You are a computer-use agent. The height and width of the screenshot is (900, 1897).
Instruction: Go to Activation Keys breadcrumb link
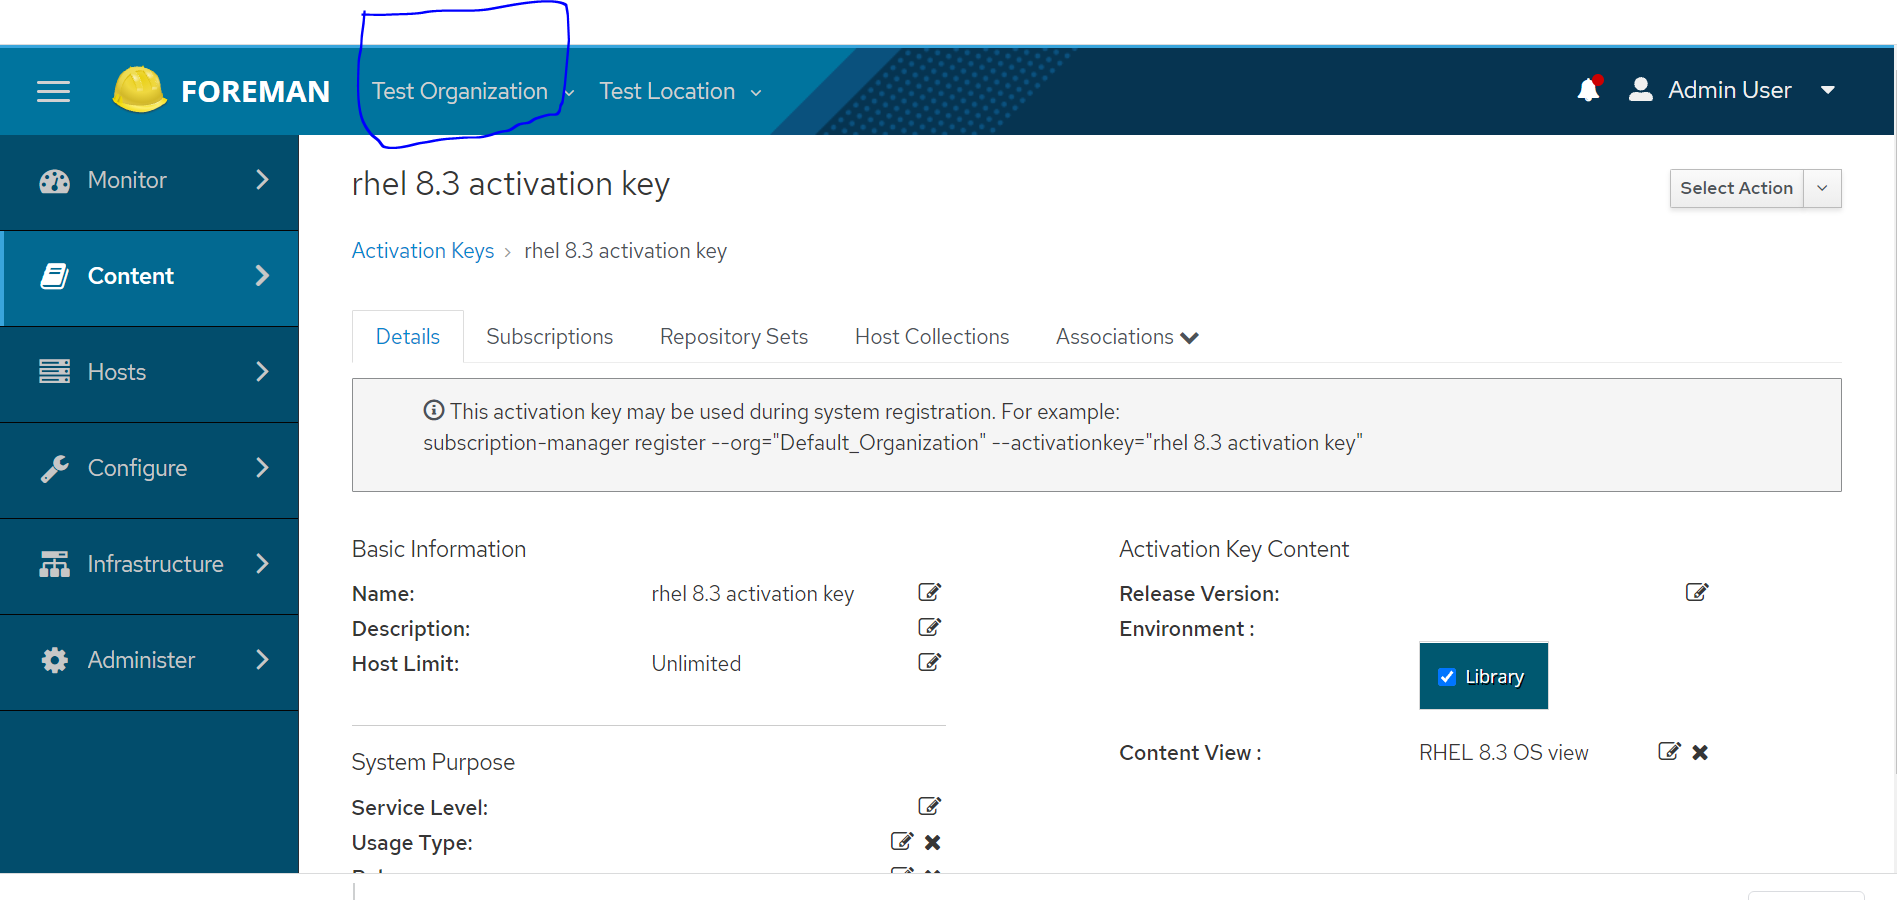[x=423, y=251]
